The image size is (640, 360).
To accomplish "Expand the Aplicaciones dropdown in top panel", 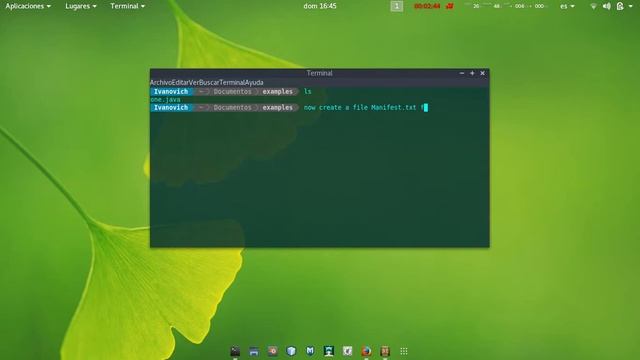I will [x=28, y=6].
